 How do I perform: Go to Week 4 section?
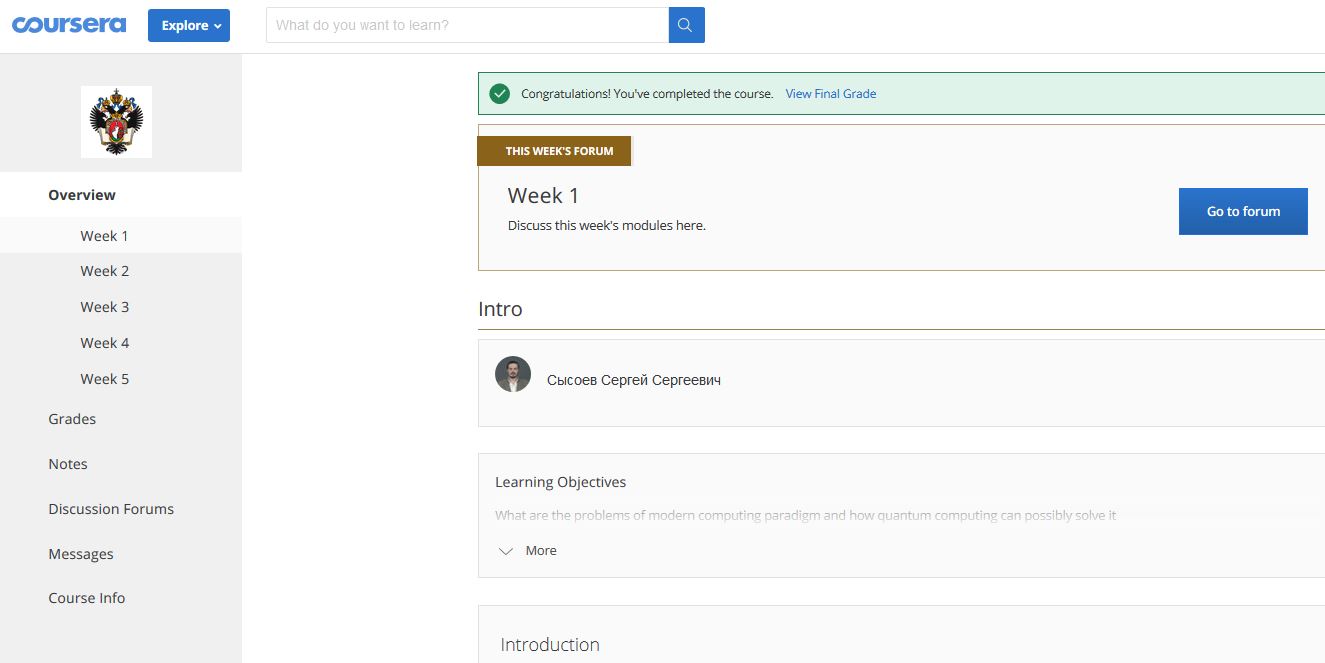point(105,343)
